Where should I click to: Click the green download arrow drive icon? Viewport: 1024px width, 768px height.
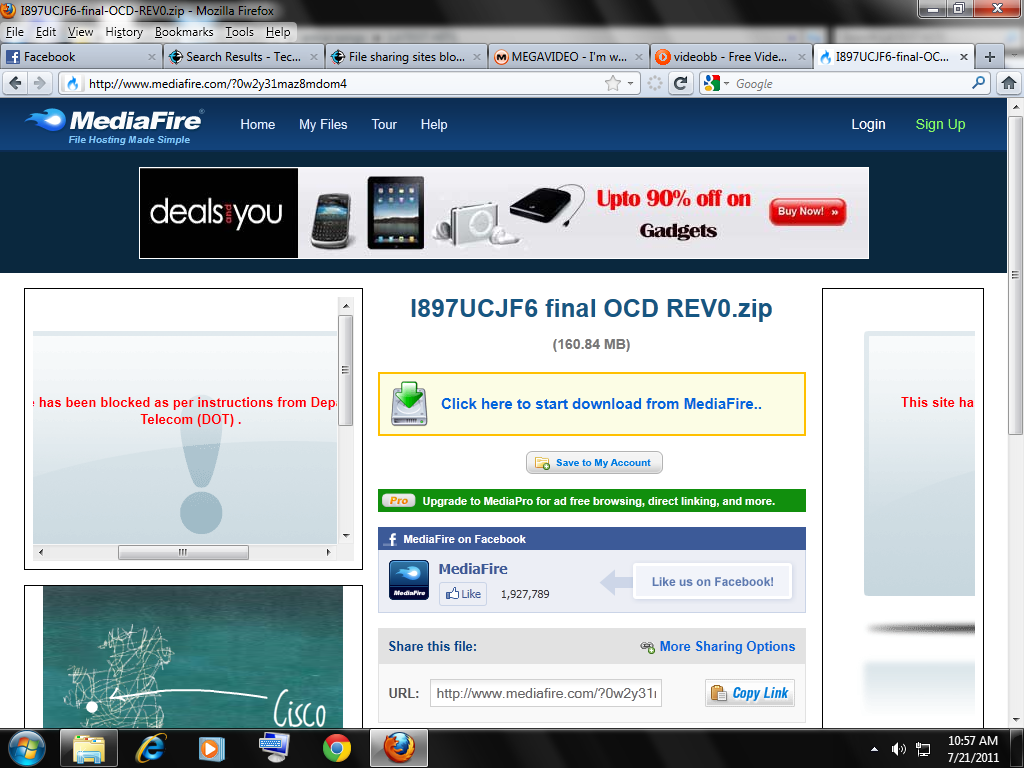pos(409,404)
